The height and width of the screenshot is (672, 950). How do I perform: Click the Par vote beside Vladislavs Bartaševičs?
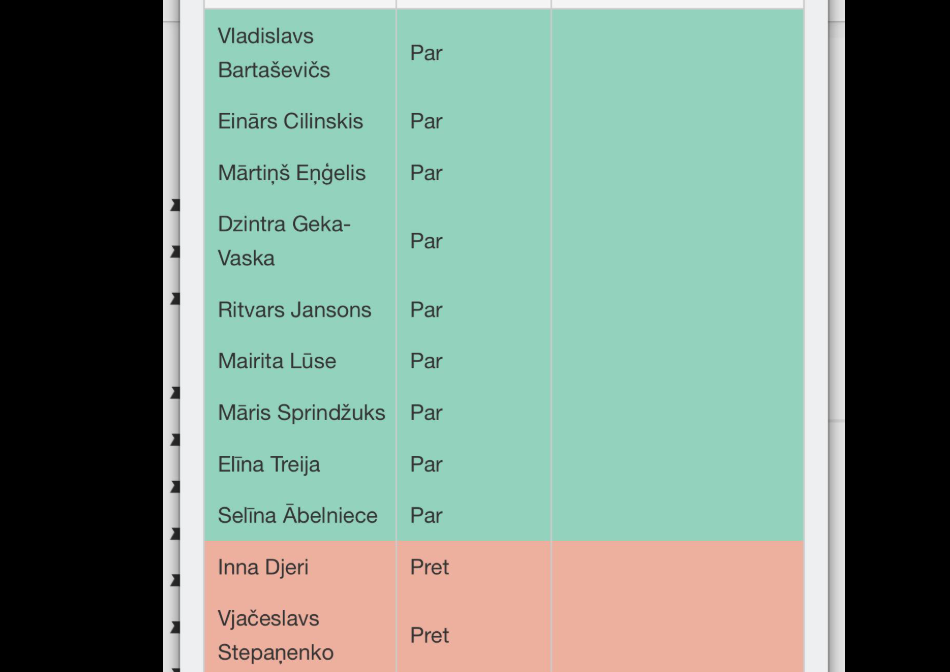tap(426, 53)
